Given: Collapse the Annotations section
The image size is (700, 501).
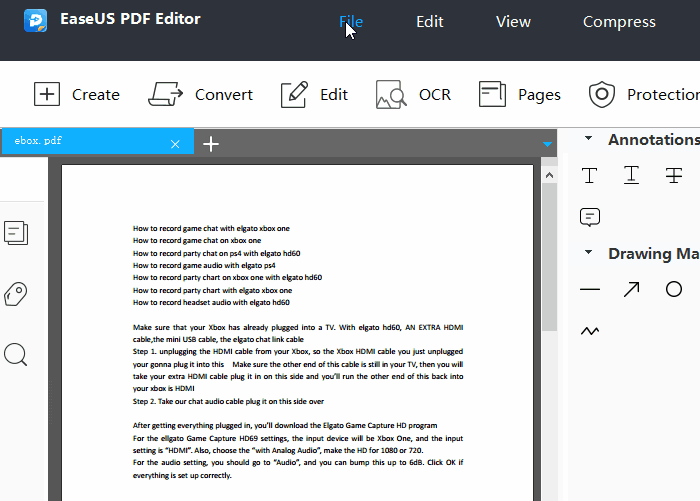Looking at the screenshot, I should 588,138.
